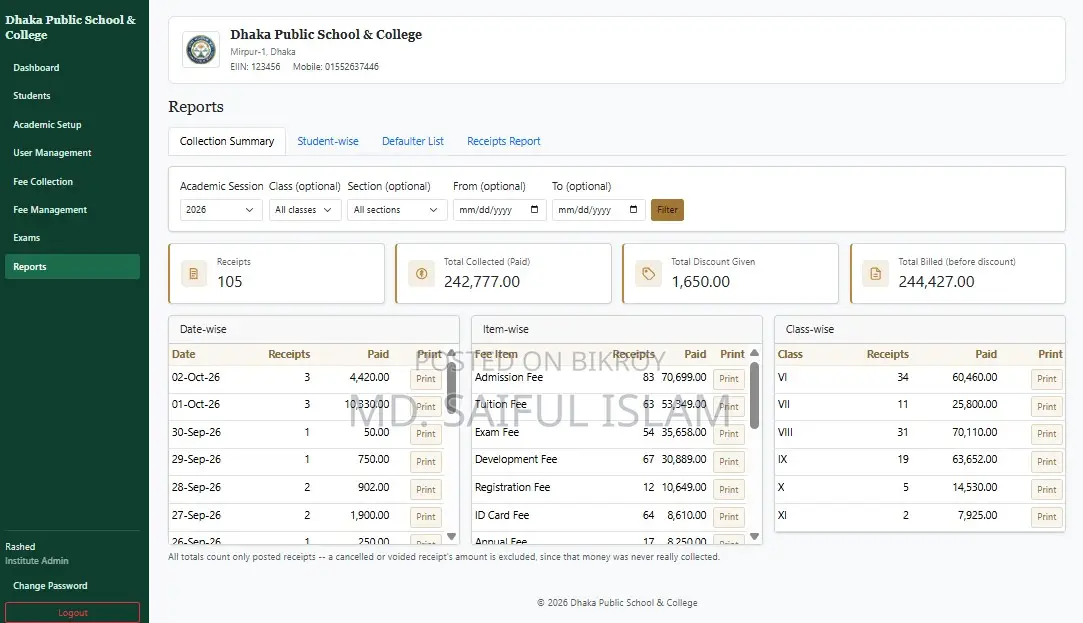
Task: Open Change Password link in sidebar
Action: (50, 586)
